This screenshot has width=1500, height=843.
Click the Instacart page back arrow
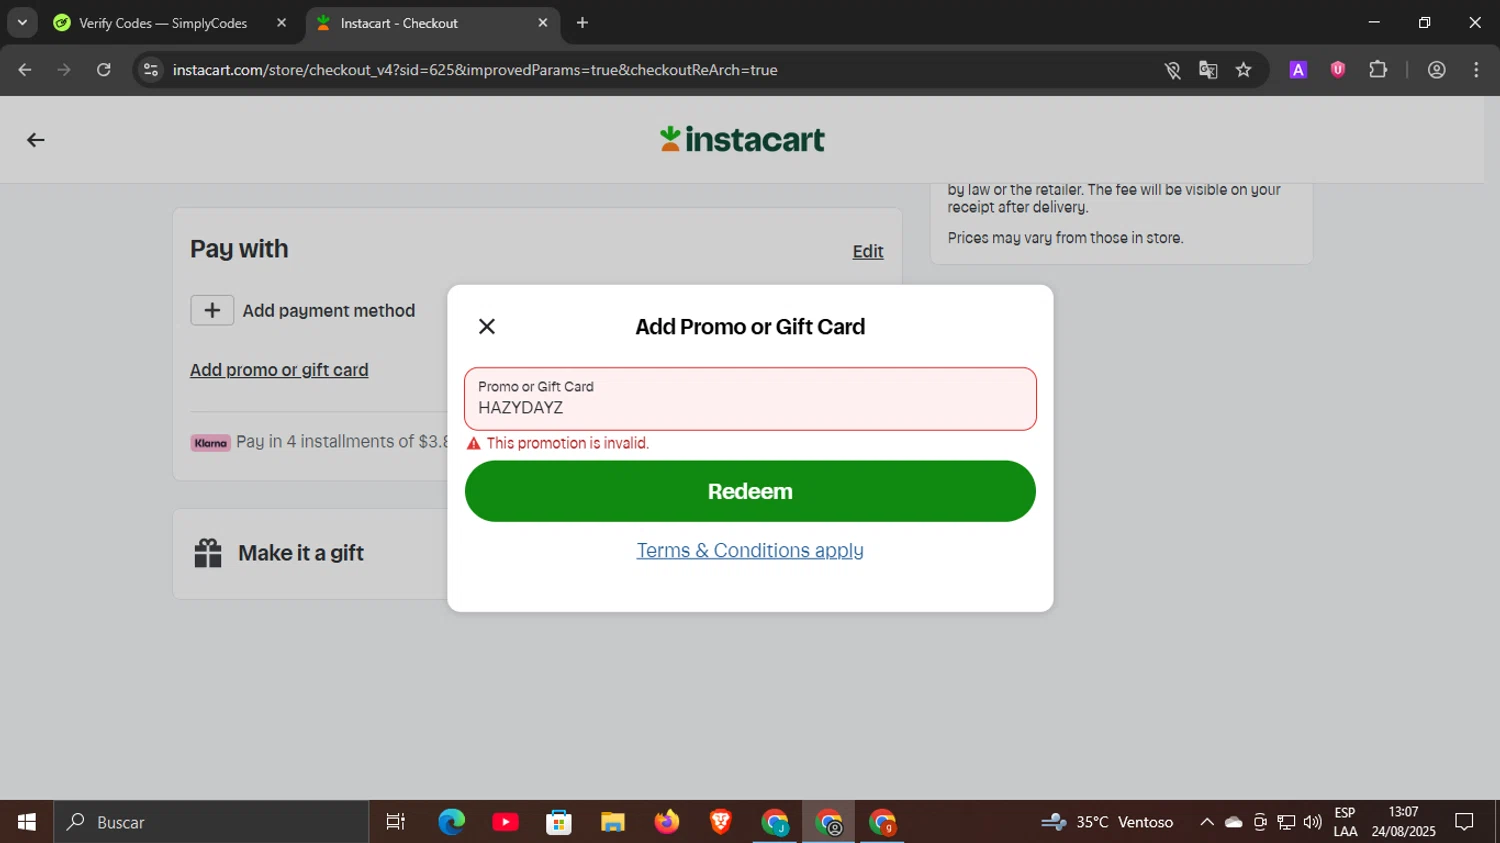click(36, 140)
